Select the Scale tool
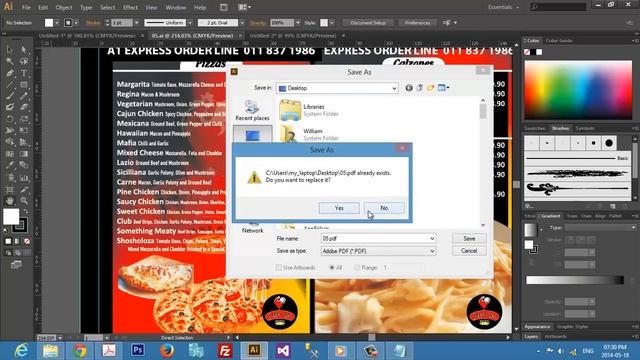640x360 pixels. [x=24, y=119]
